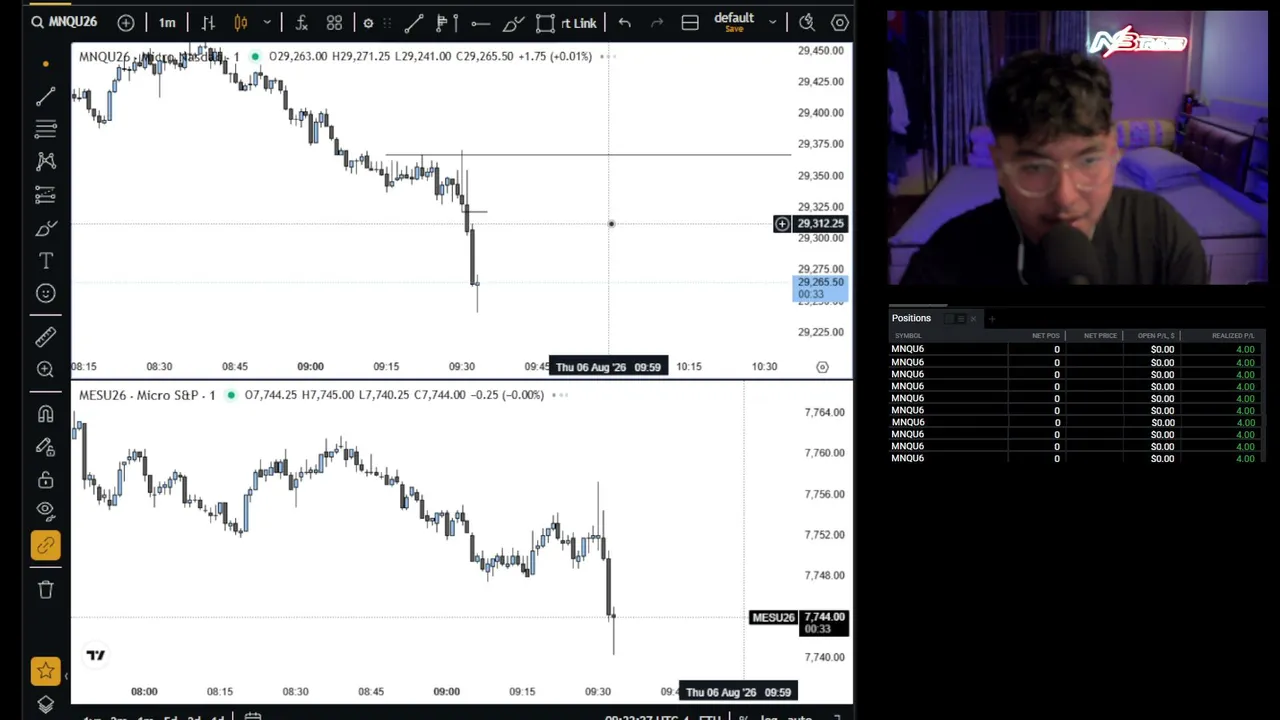Toggle magnet mode for drawings
1280x720 pixels.
(45, 414)
